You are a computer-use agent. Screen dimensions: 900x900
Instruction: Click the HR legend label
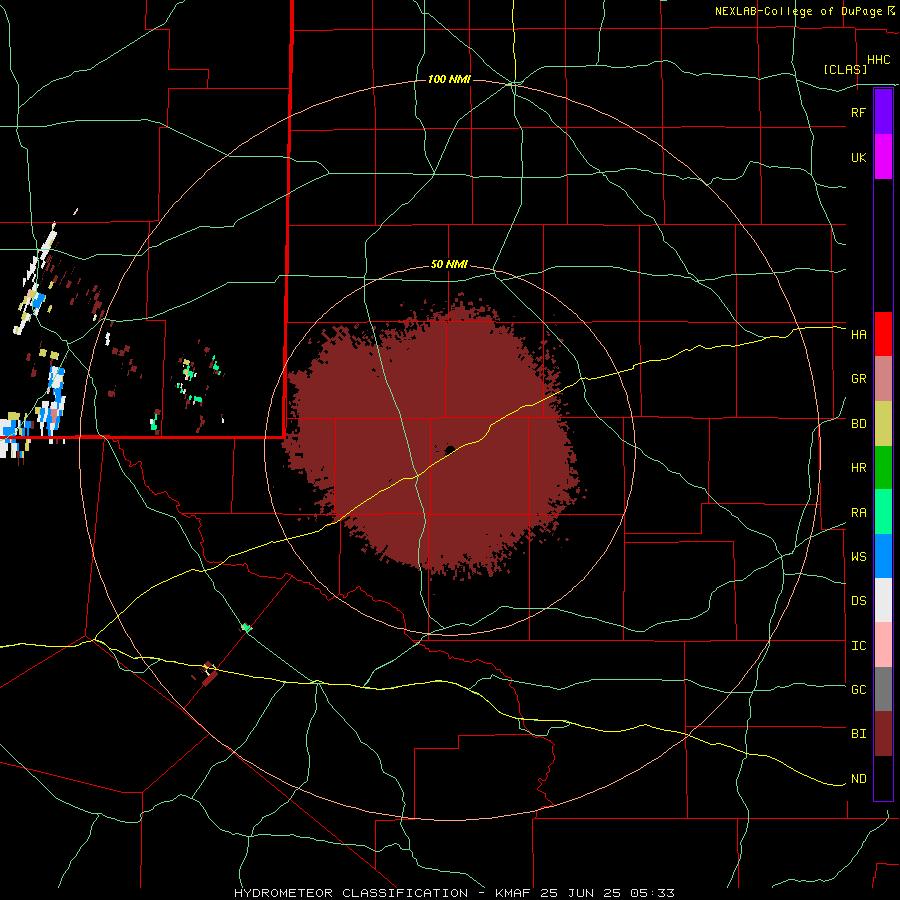(x=858, y=468)
